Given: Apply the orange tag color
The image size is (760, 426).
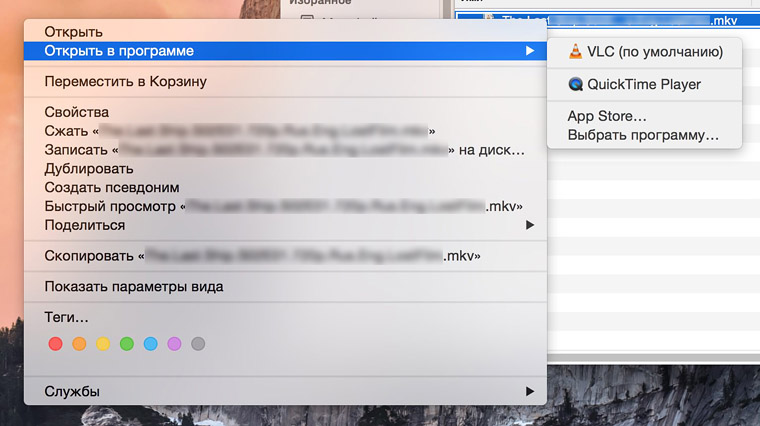Looking at the screenshot, I should (x=79, y=344).
